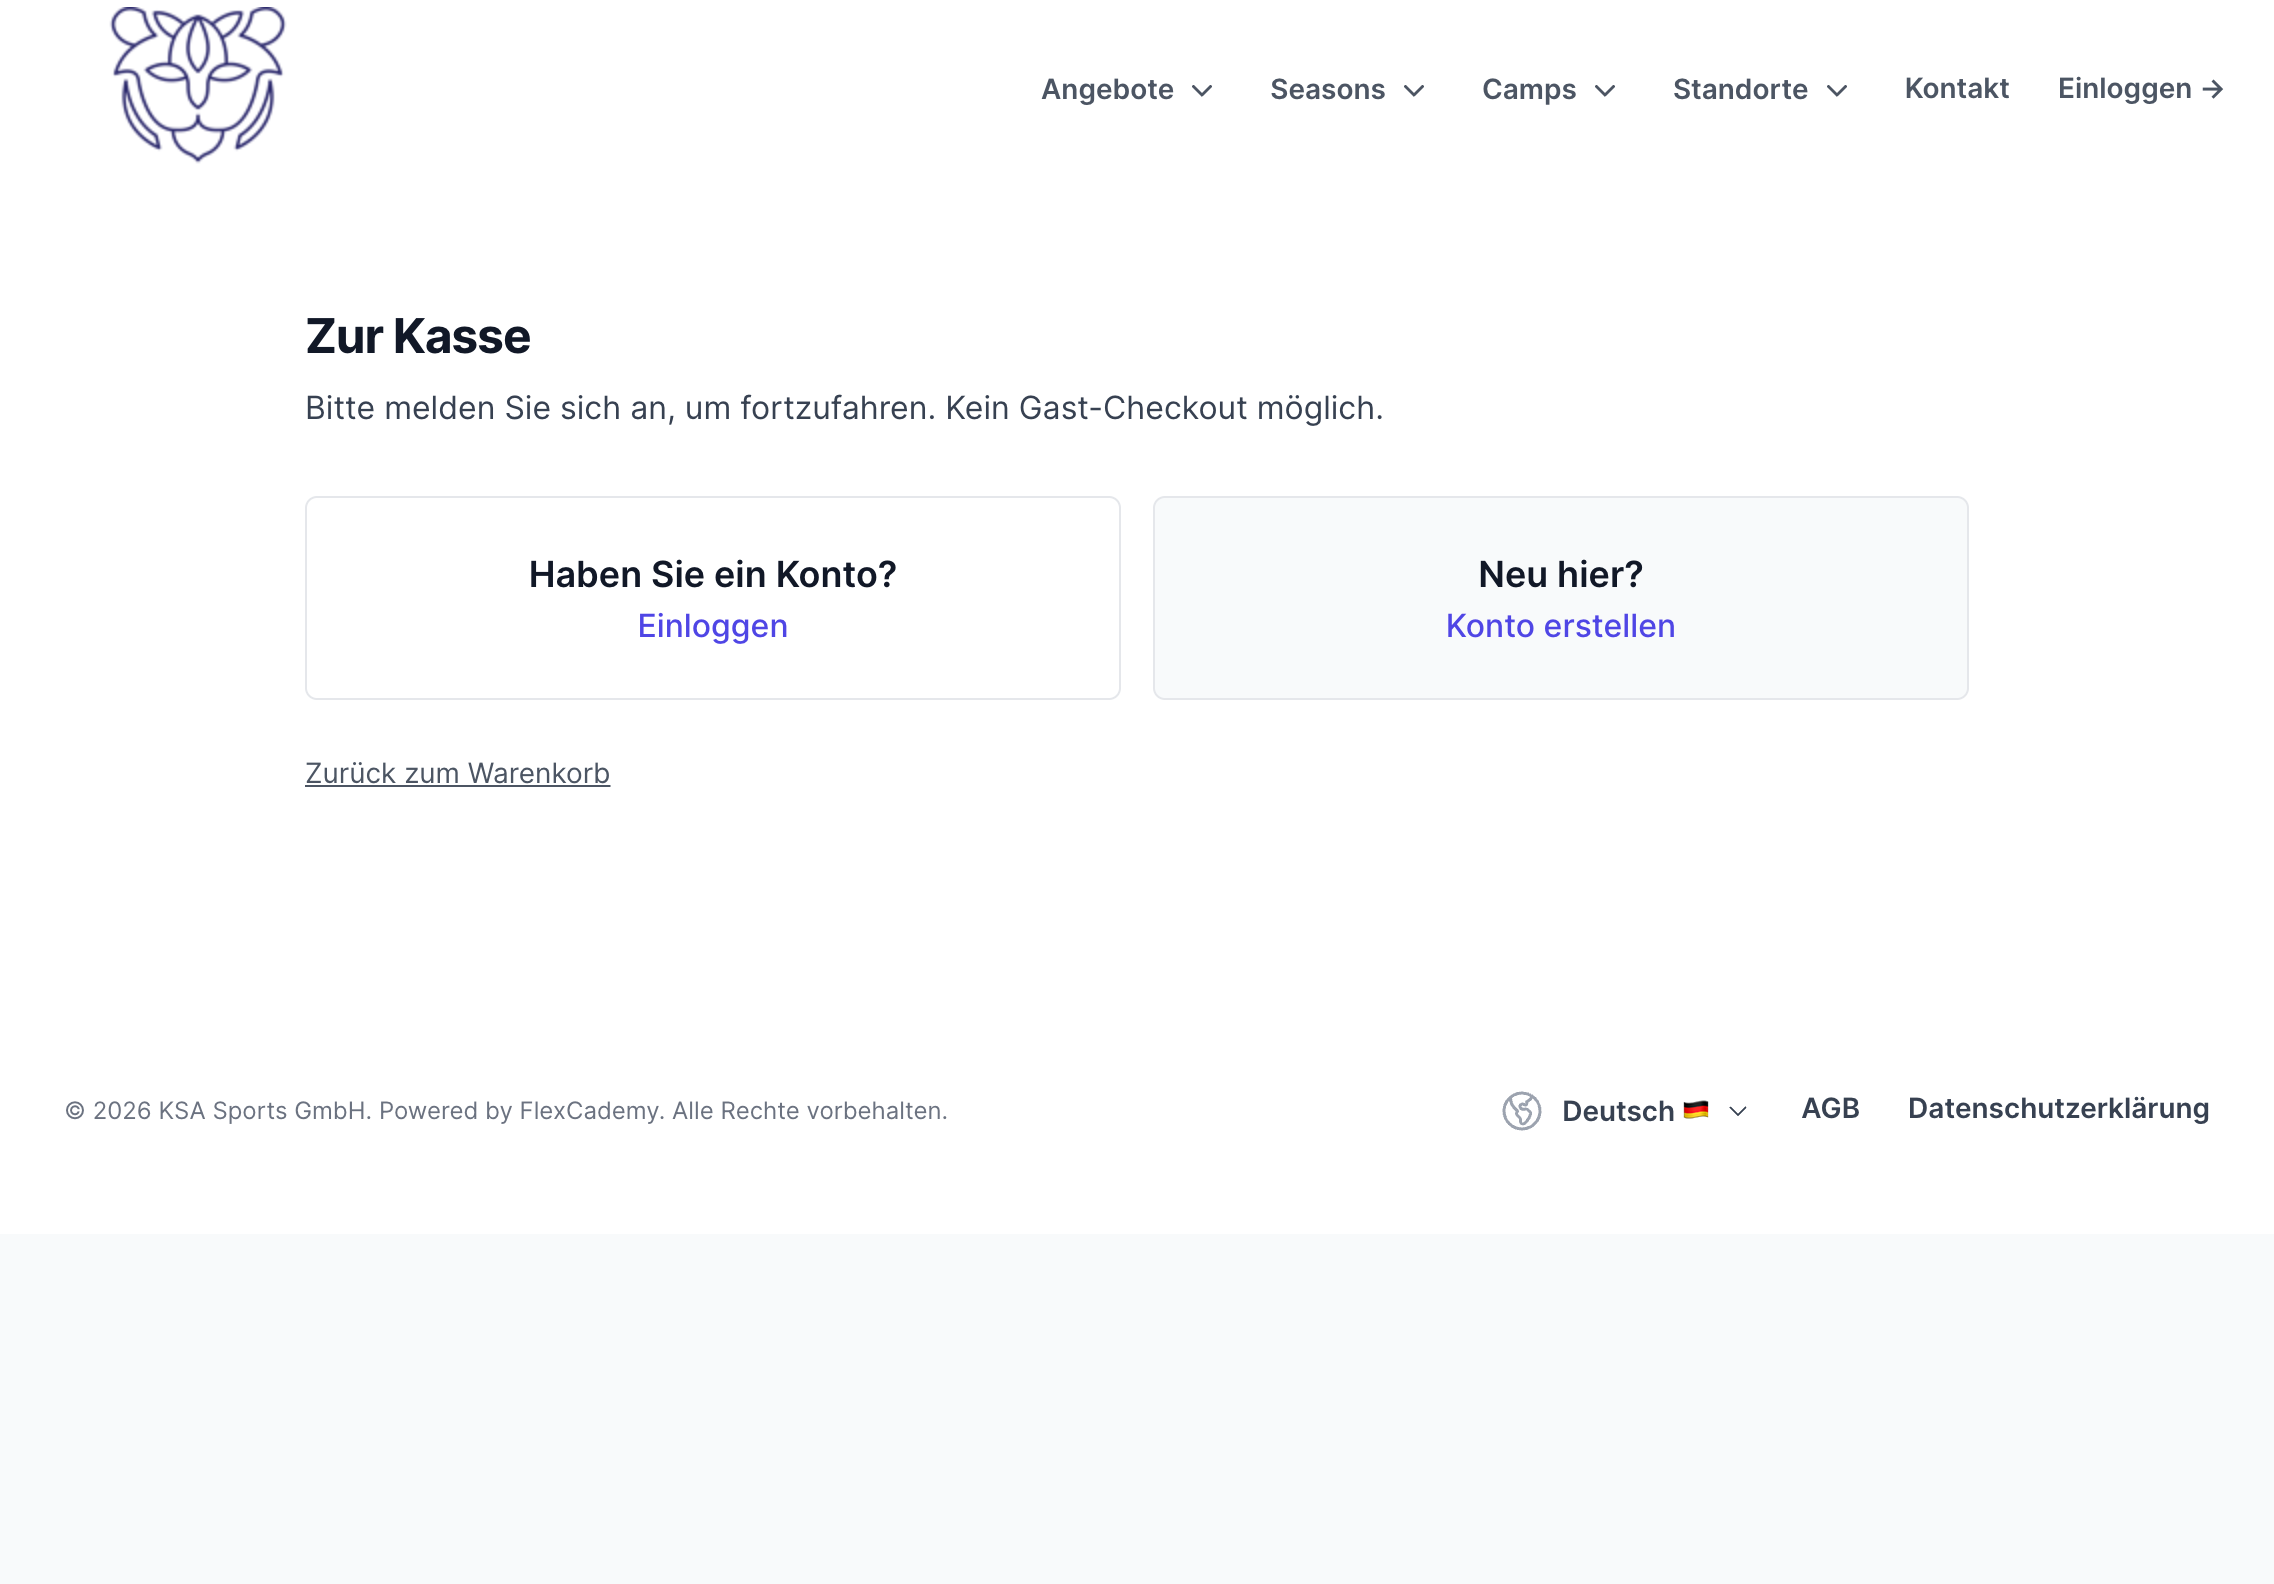The width and height of the screenshot is (2274, 1584).
Task: Open the AGB footer link
Action: (x=1830, y=1109)
